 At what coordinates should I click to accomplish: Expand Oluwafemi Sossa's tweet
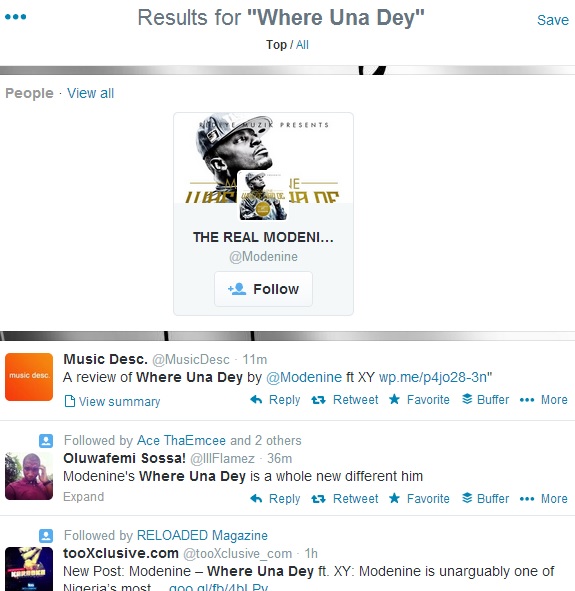tap(84, 497)
